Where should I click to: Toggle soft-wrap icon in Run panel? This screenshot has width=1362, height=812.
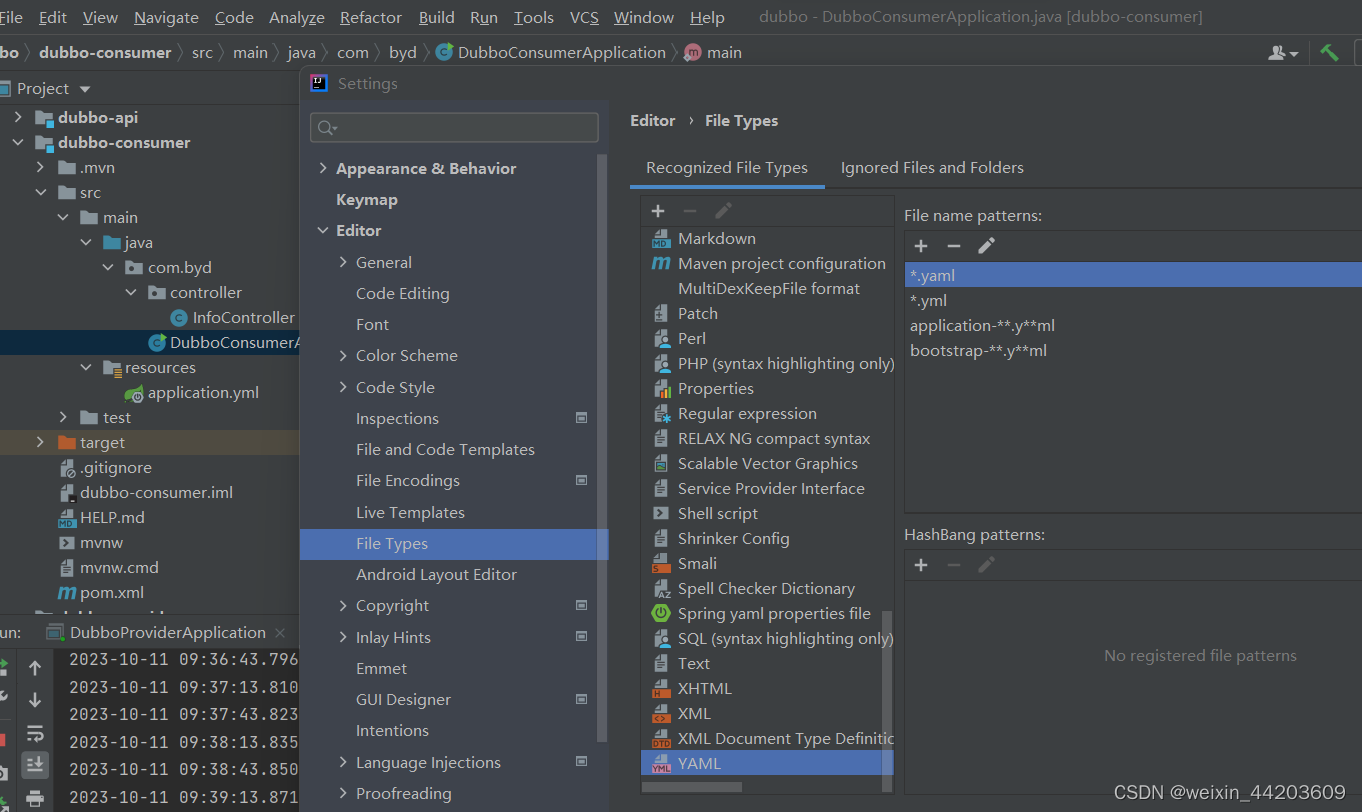pyautogui.click(x=35, y=733)
